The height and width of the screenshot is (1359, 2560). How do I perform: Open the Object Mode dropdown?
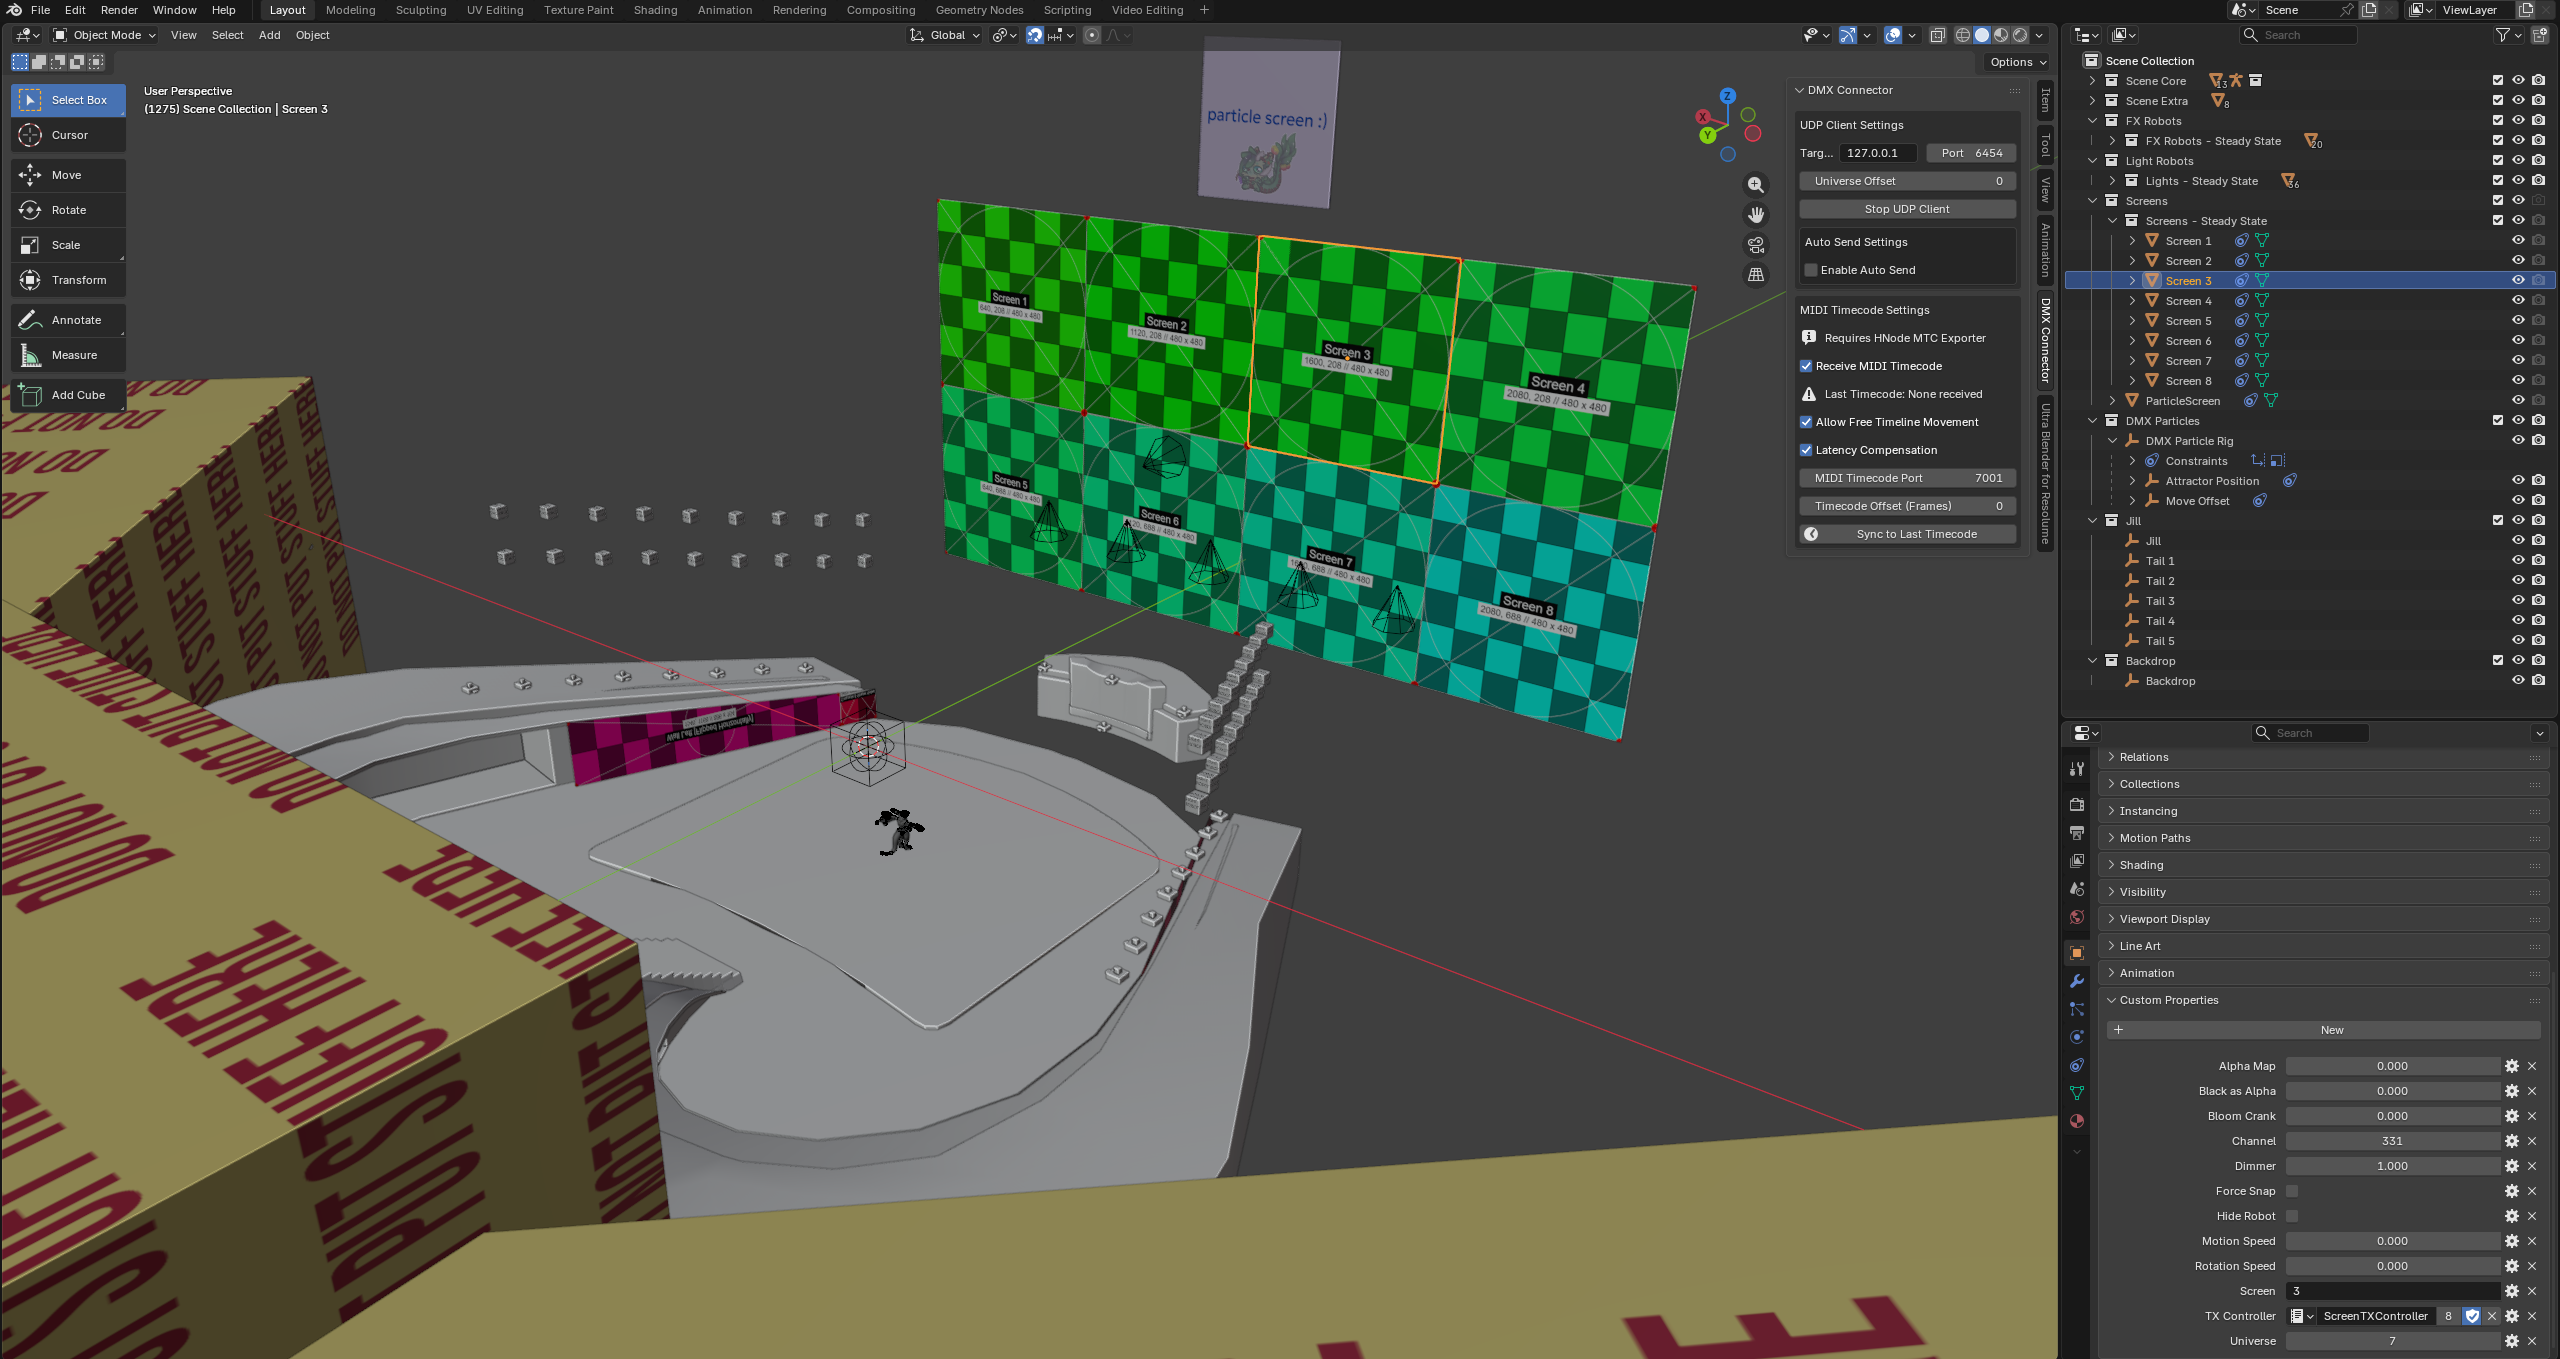click(x=104, y=35)
